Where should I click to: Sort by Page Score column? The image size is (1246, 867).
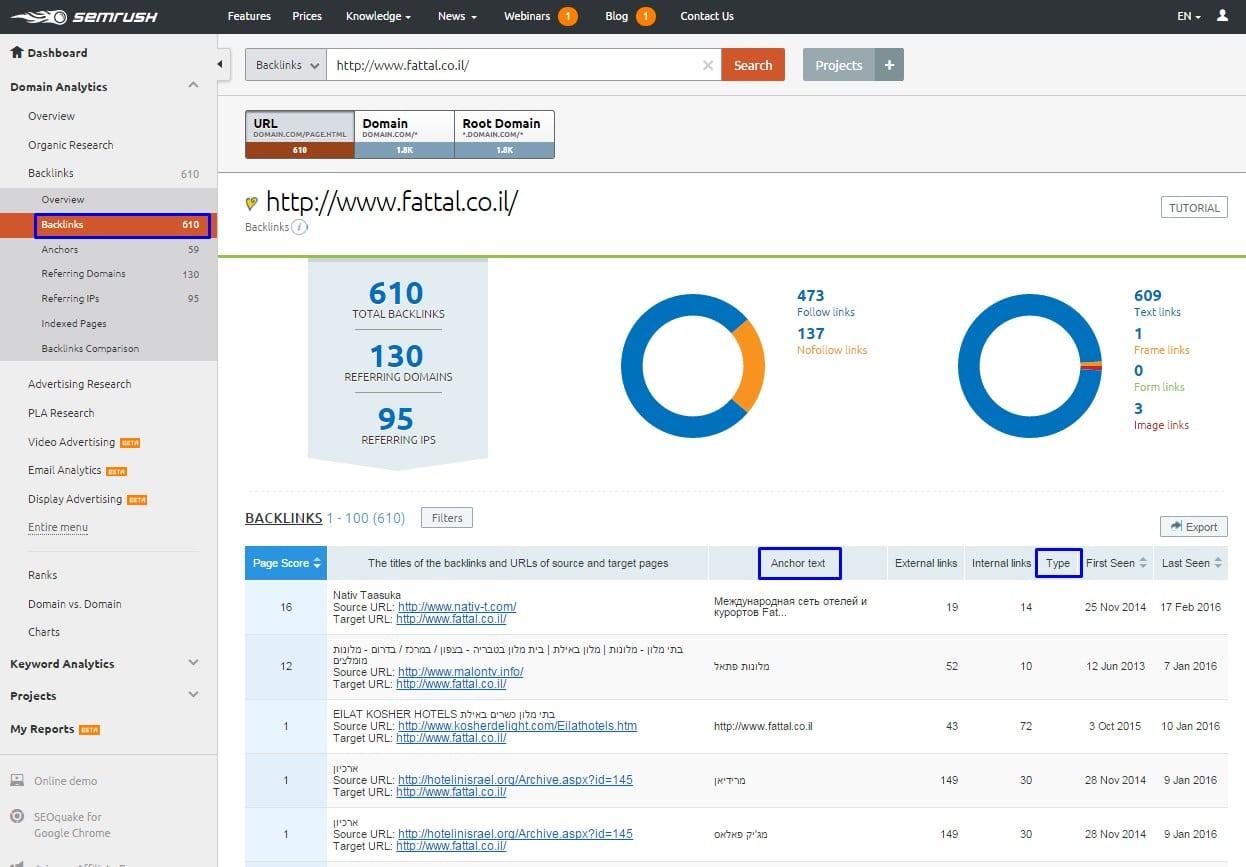285,563
